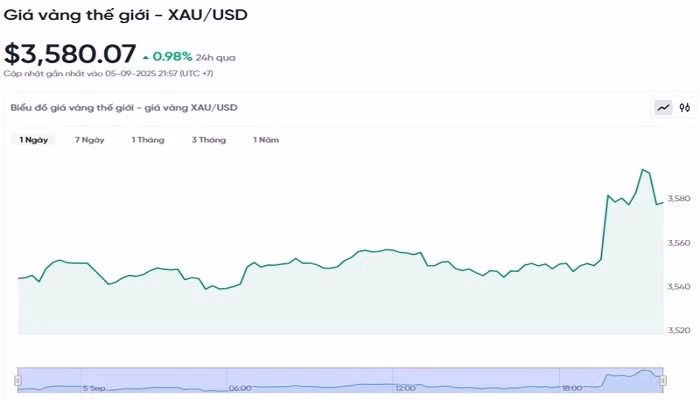The height and width of the screenshot is (400, 700).
Task: Click the 12:00 marker in navigator
Action: click(405, 388)
